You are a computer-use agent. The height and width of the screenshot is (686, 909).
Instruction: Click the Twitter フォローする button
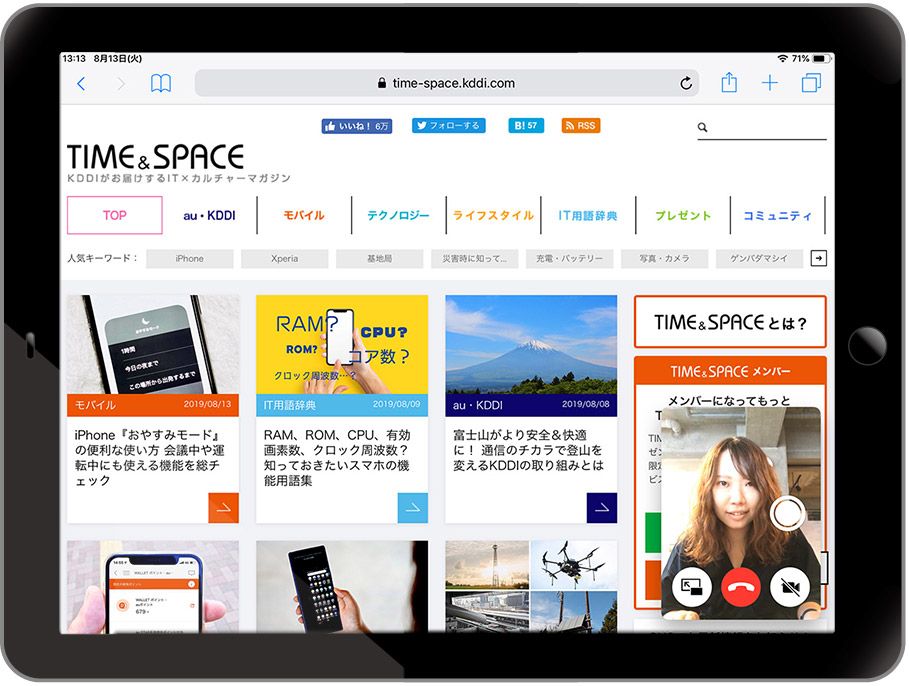pyautogui.click(x=448, y=125)
